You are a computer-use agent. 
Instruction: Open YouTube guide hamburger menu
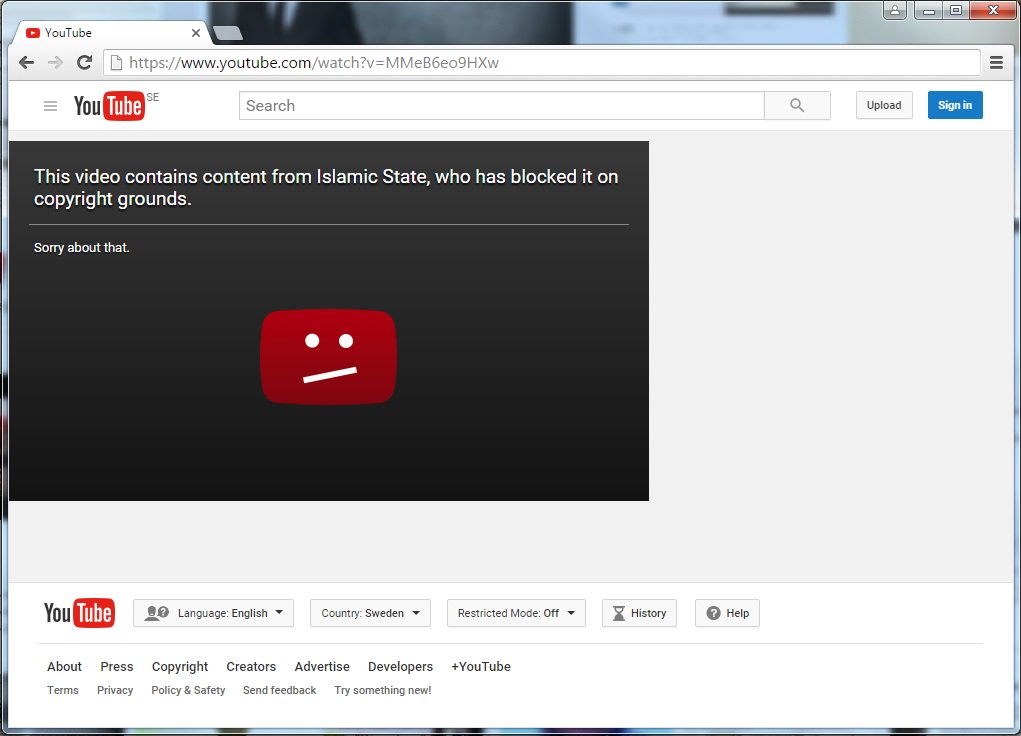tap(50, 106)
